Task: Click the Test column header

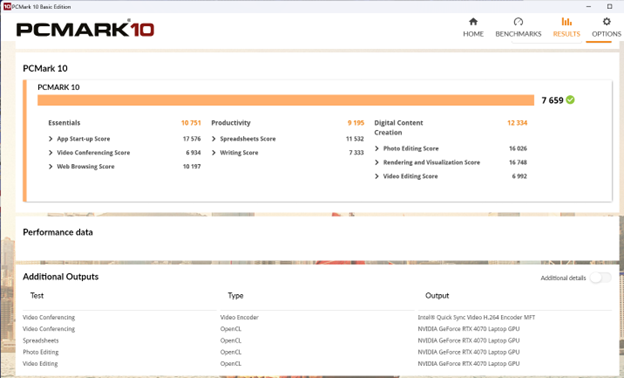Action: (x=37, y=296)
